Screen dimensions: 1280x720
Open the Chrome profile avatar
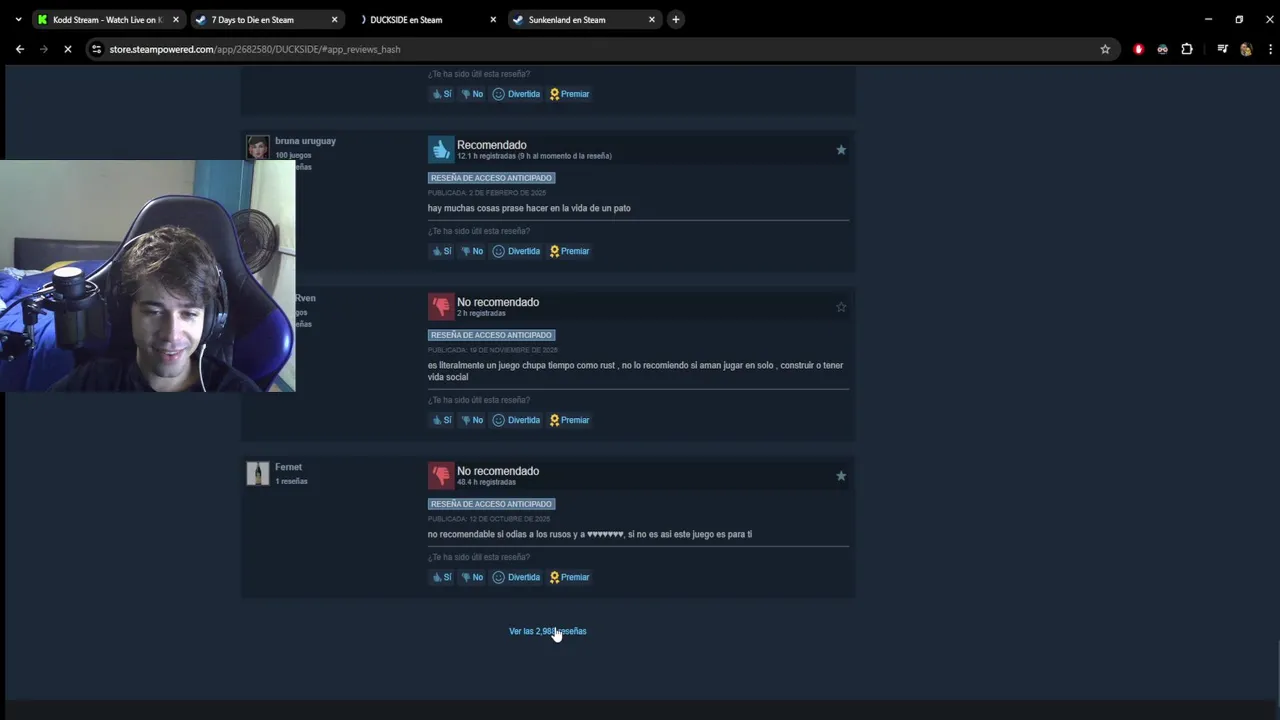(x=1246, y=49)
